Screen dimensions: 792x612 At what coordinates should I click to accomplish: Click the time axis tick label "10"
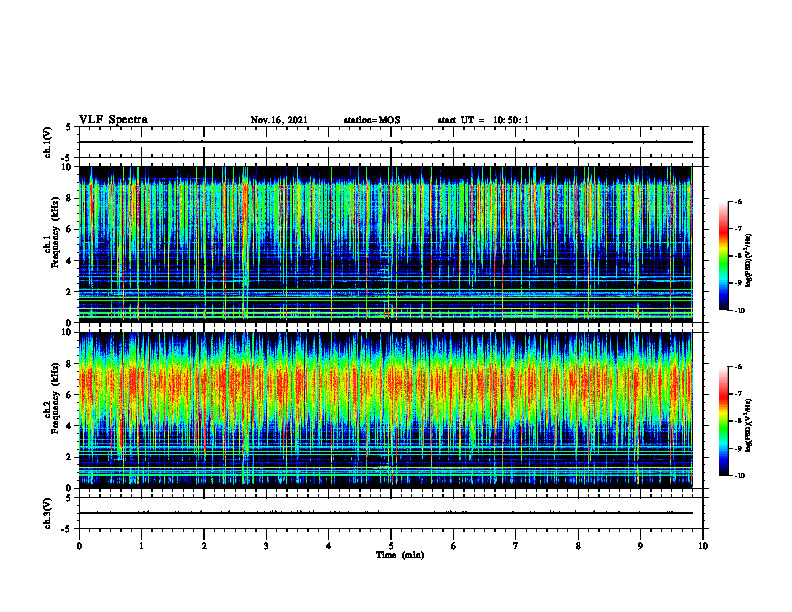pos(703,546)
